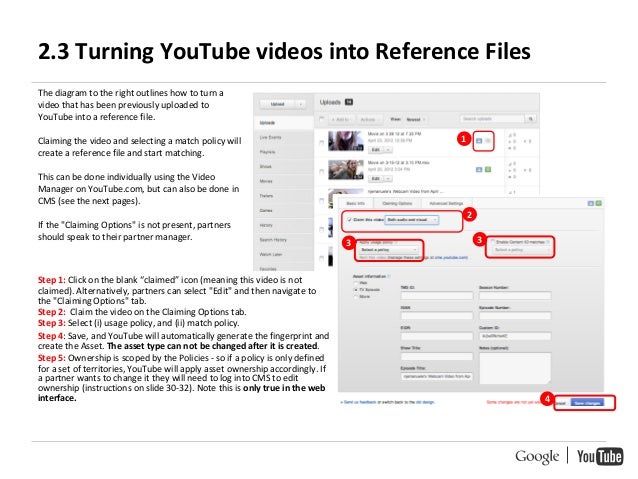Click the Episode Number input field
The height and width of the screenshot is (479, 638).
tap(515, 316)
